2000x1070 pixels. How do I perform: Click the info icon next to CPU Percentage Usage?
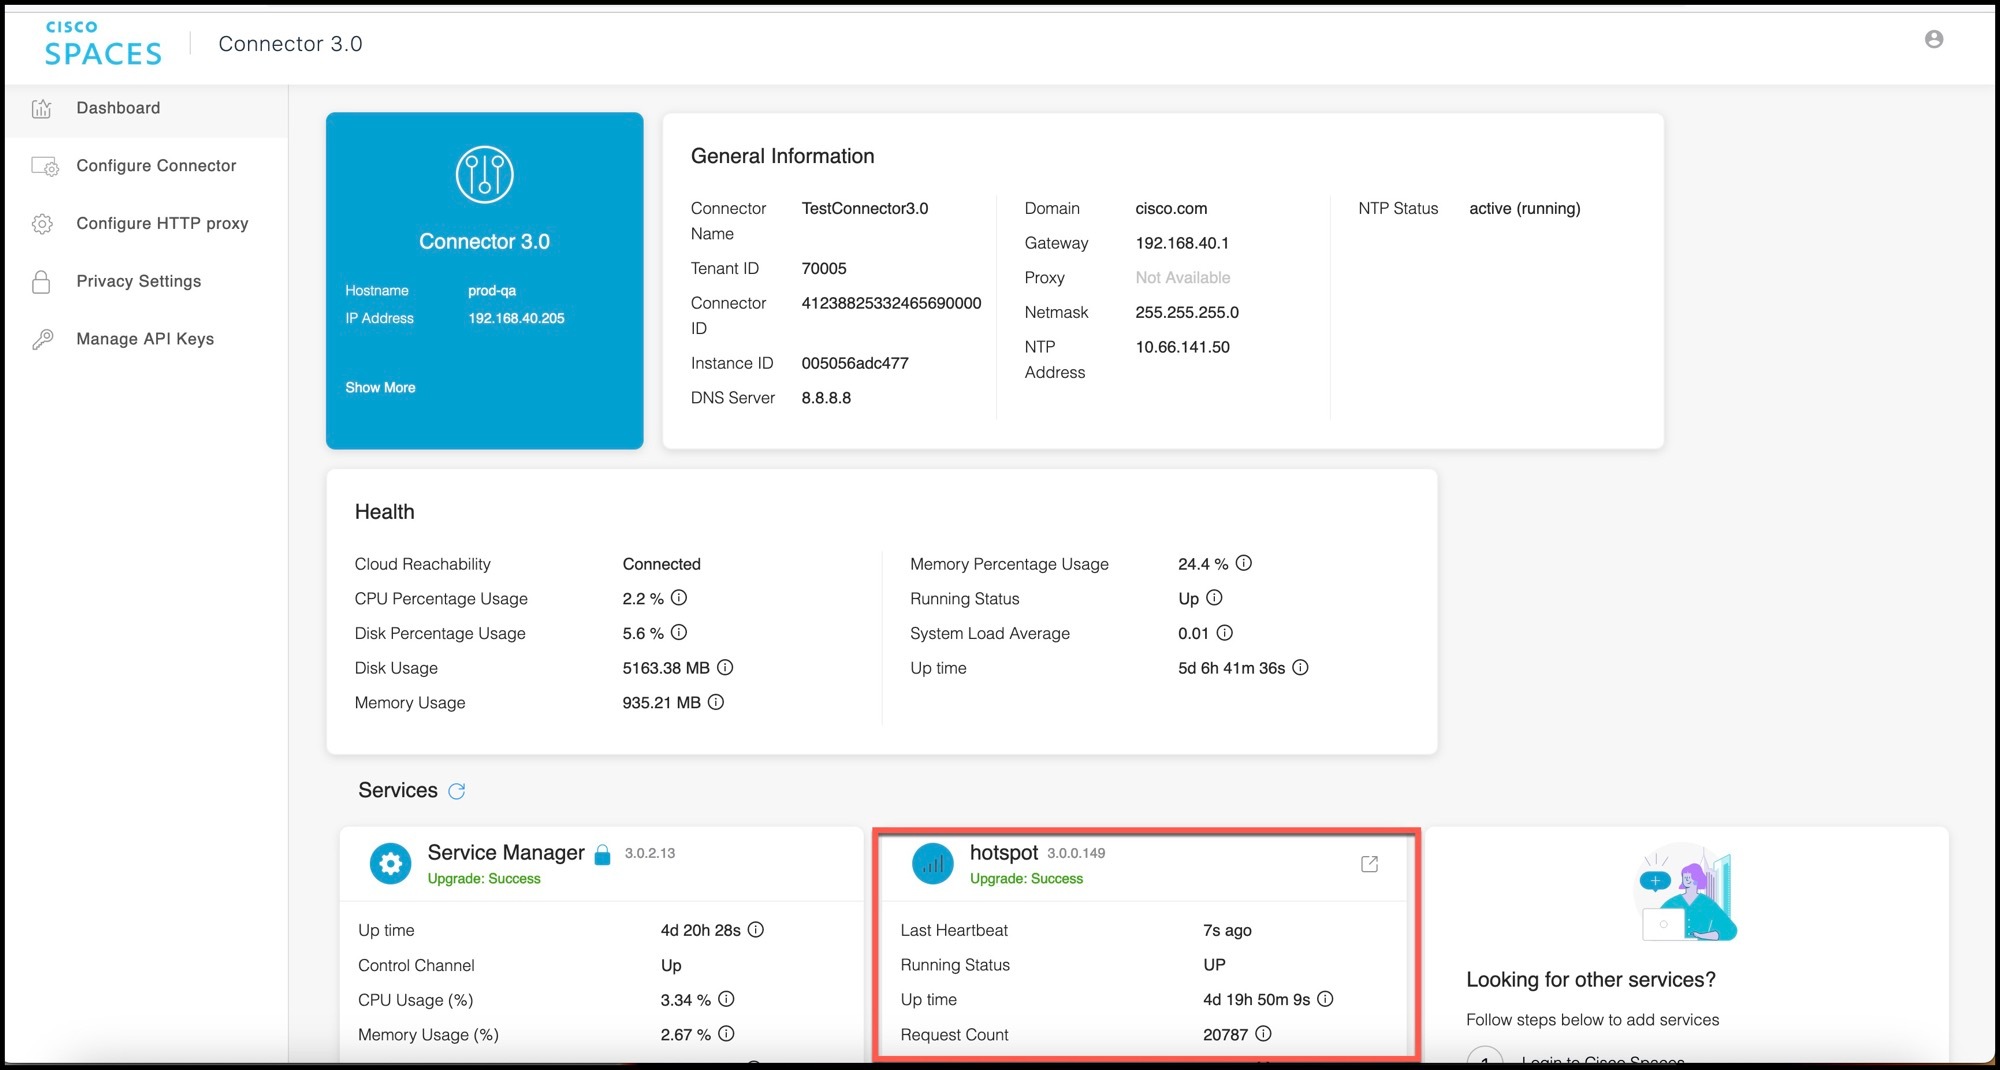[x=679, y=598]
